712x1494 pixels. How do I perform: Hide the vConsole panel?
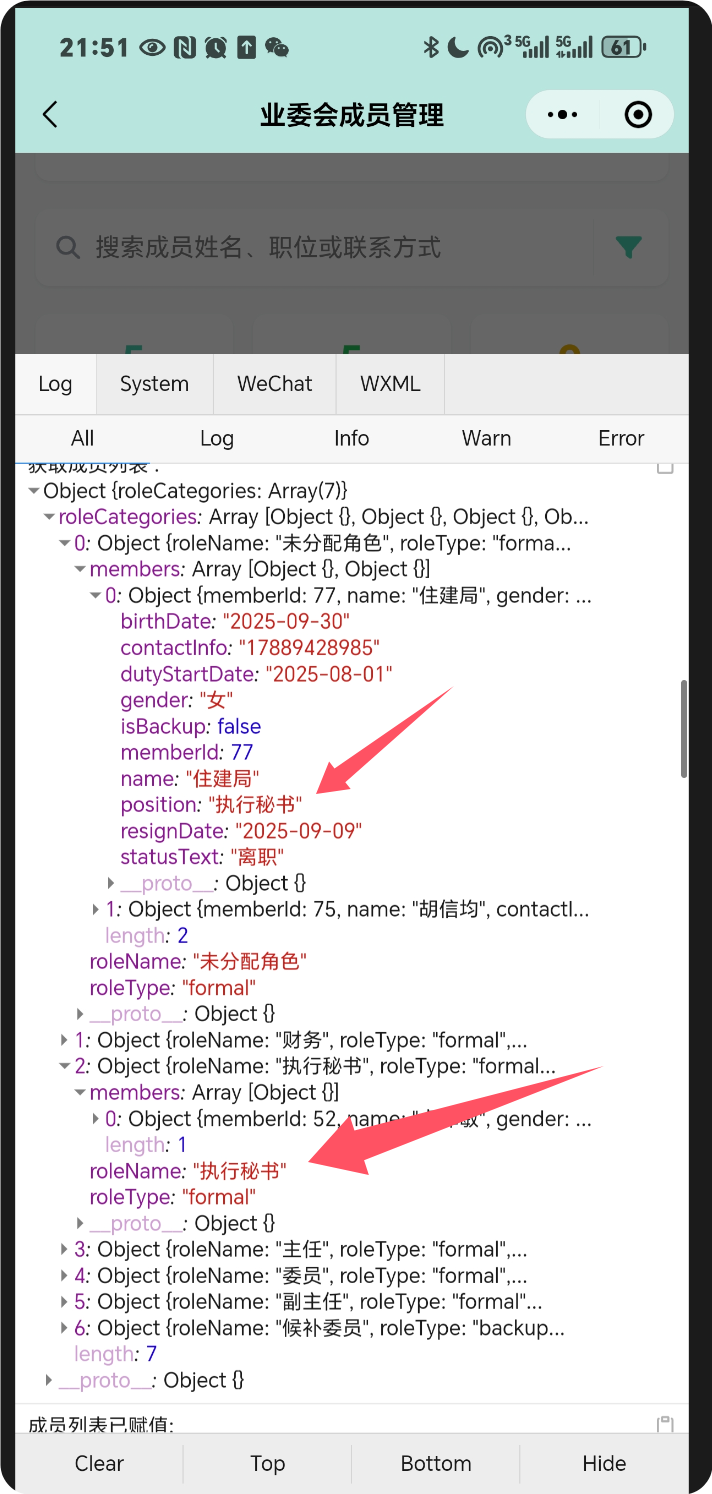(x=604, y=1463)
